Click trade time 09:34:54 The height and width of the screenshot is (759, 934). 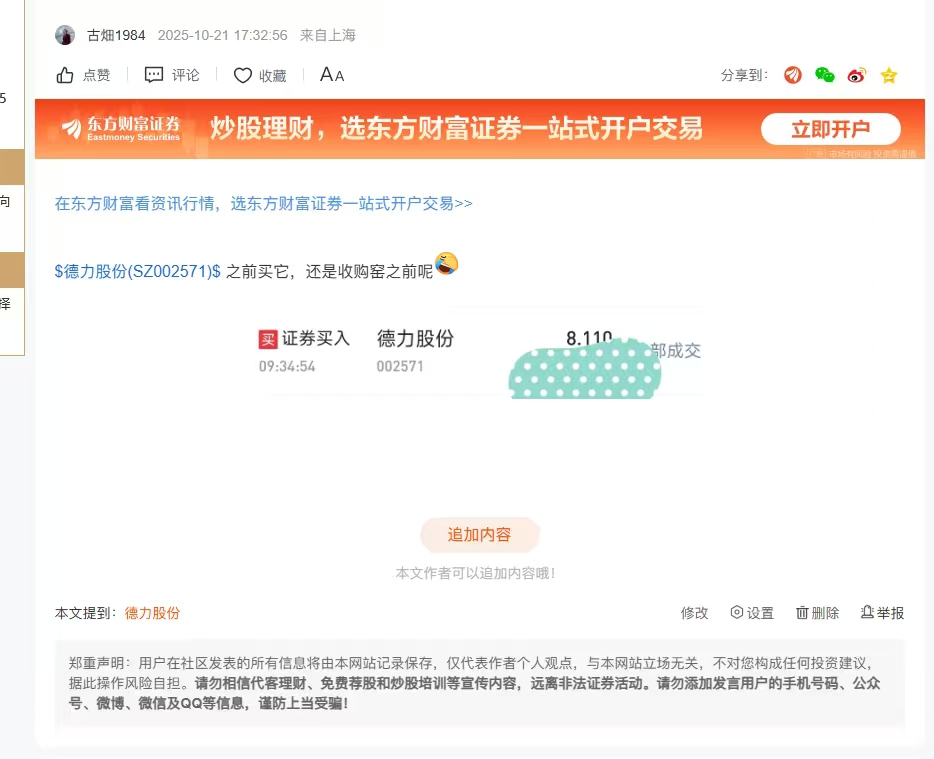[287, 366]
